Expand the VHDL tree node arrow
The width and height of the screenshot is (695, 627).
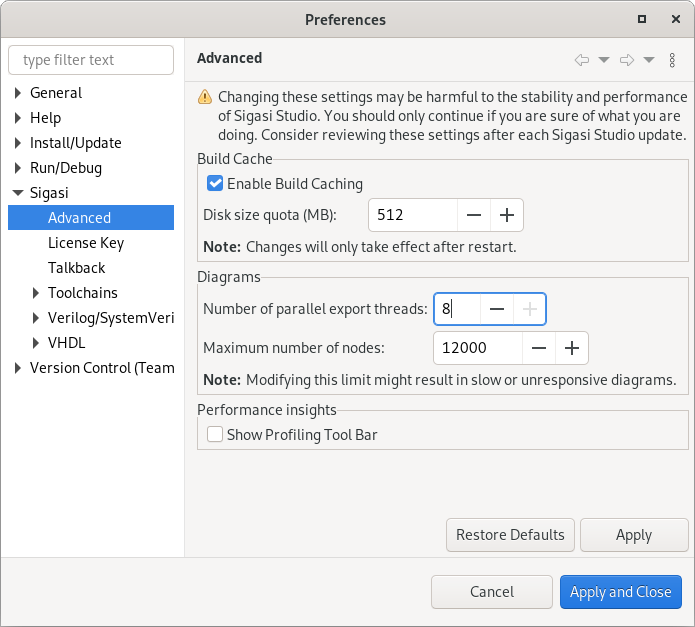coord(36,343)
